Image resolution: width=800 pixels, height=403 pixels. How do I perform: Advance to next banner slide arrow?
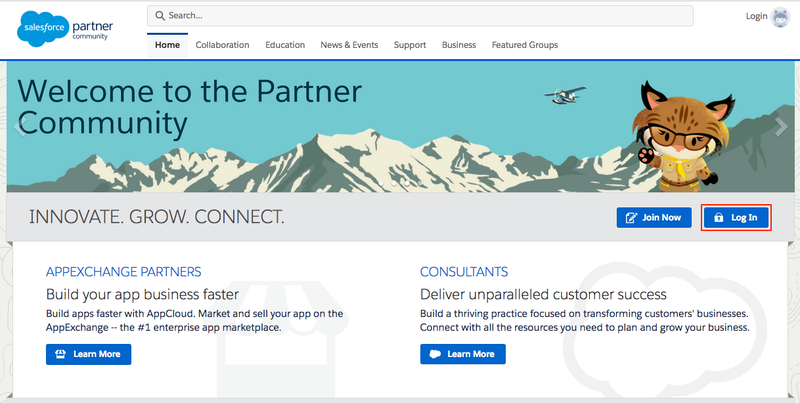click(781, 127)
